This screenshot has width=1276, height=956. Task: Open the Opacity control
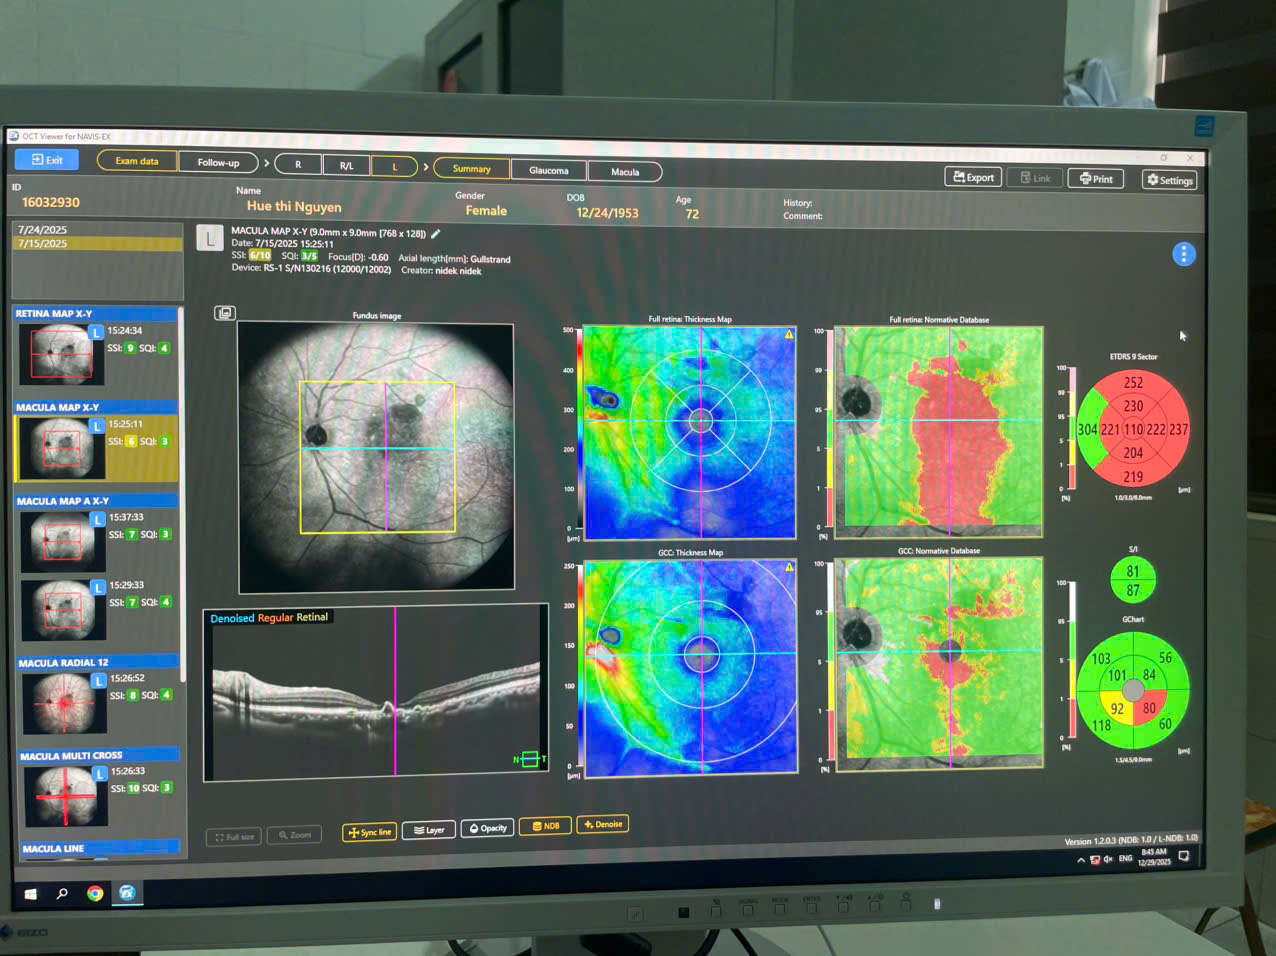click(x=488, y=828)
